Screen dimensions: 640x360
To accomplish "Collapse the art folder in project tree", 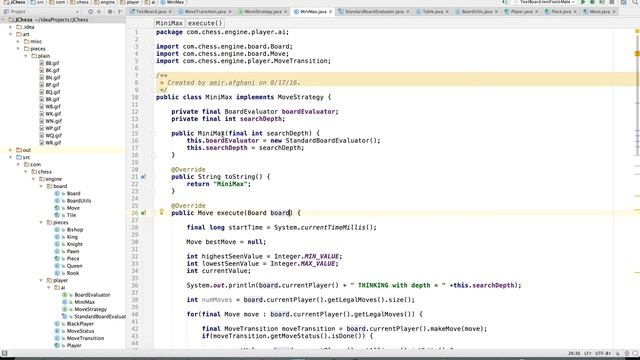I will click(11, 34).
